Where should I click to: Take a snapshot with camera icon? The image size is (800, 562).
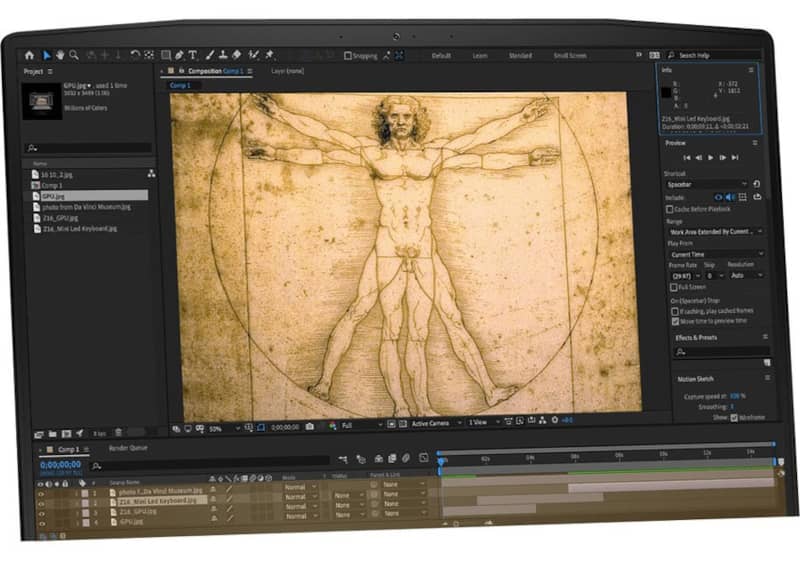(310, 425)
